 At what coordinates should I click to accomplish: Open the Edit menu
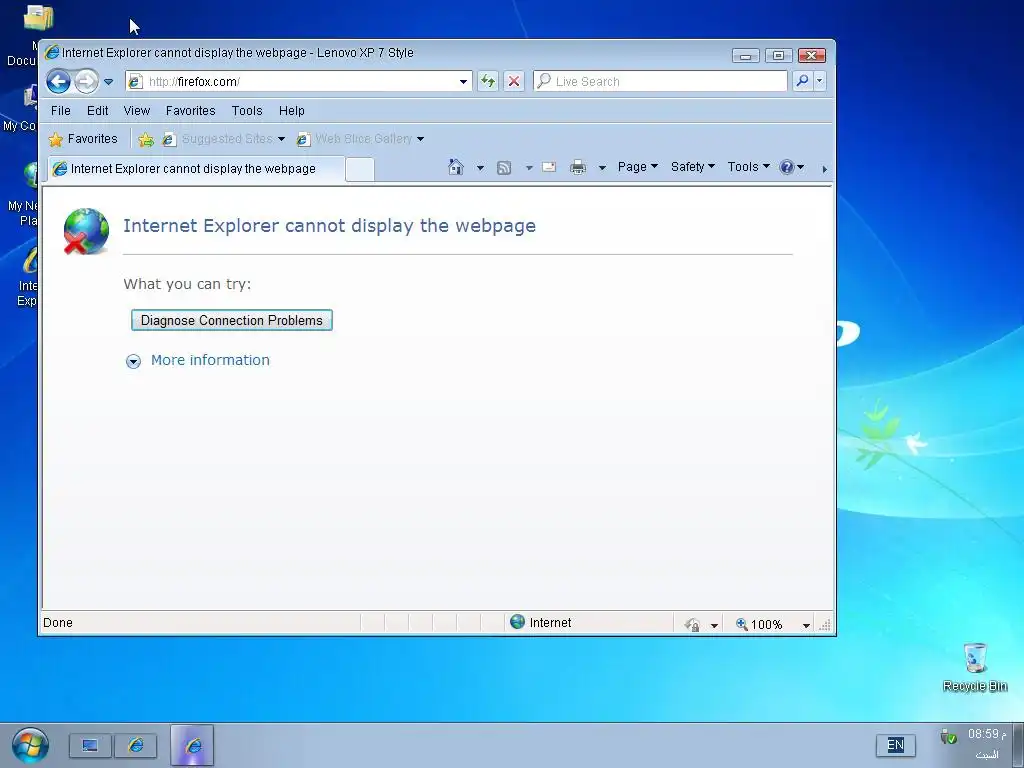point(97,110)
